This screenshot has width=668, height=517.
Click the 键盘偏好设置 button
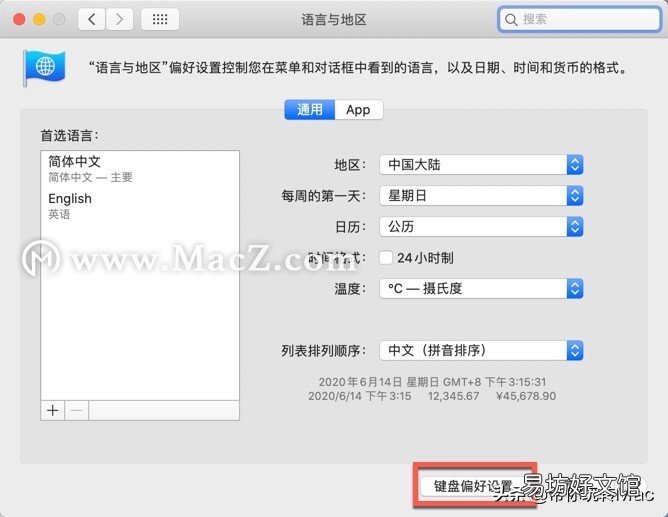tap(474, 486)
